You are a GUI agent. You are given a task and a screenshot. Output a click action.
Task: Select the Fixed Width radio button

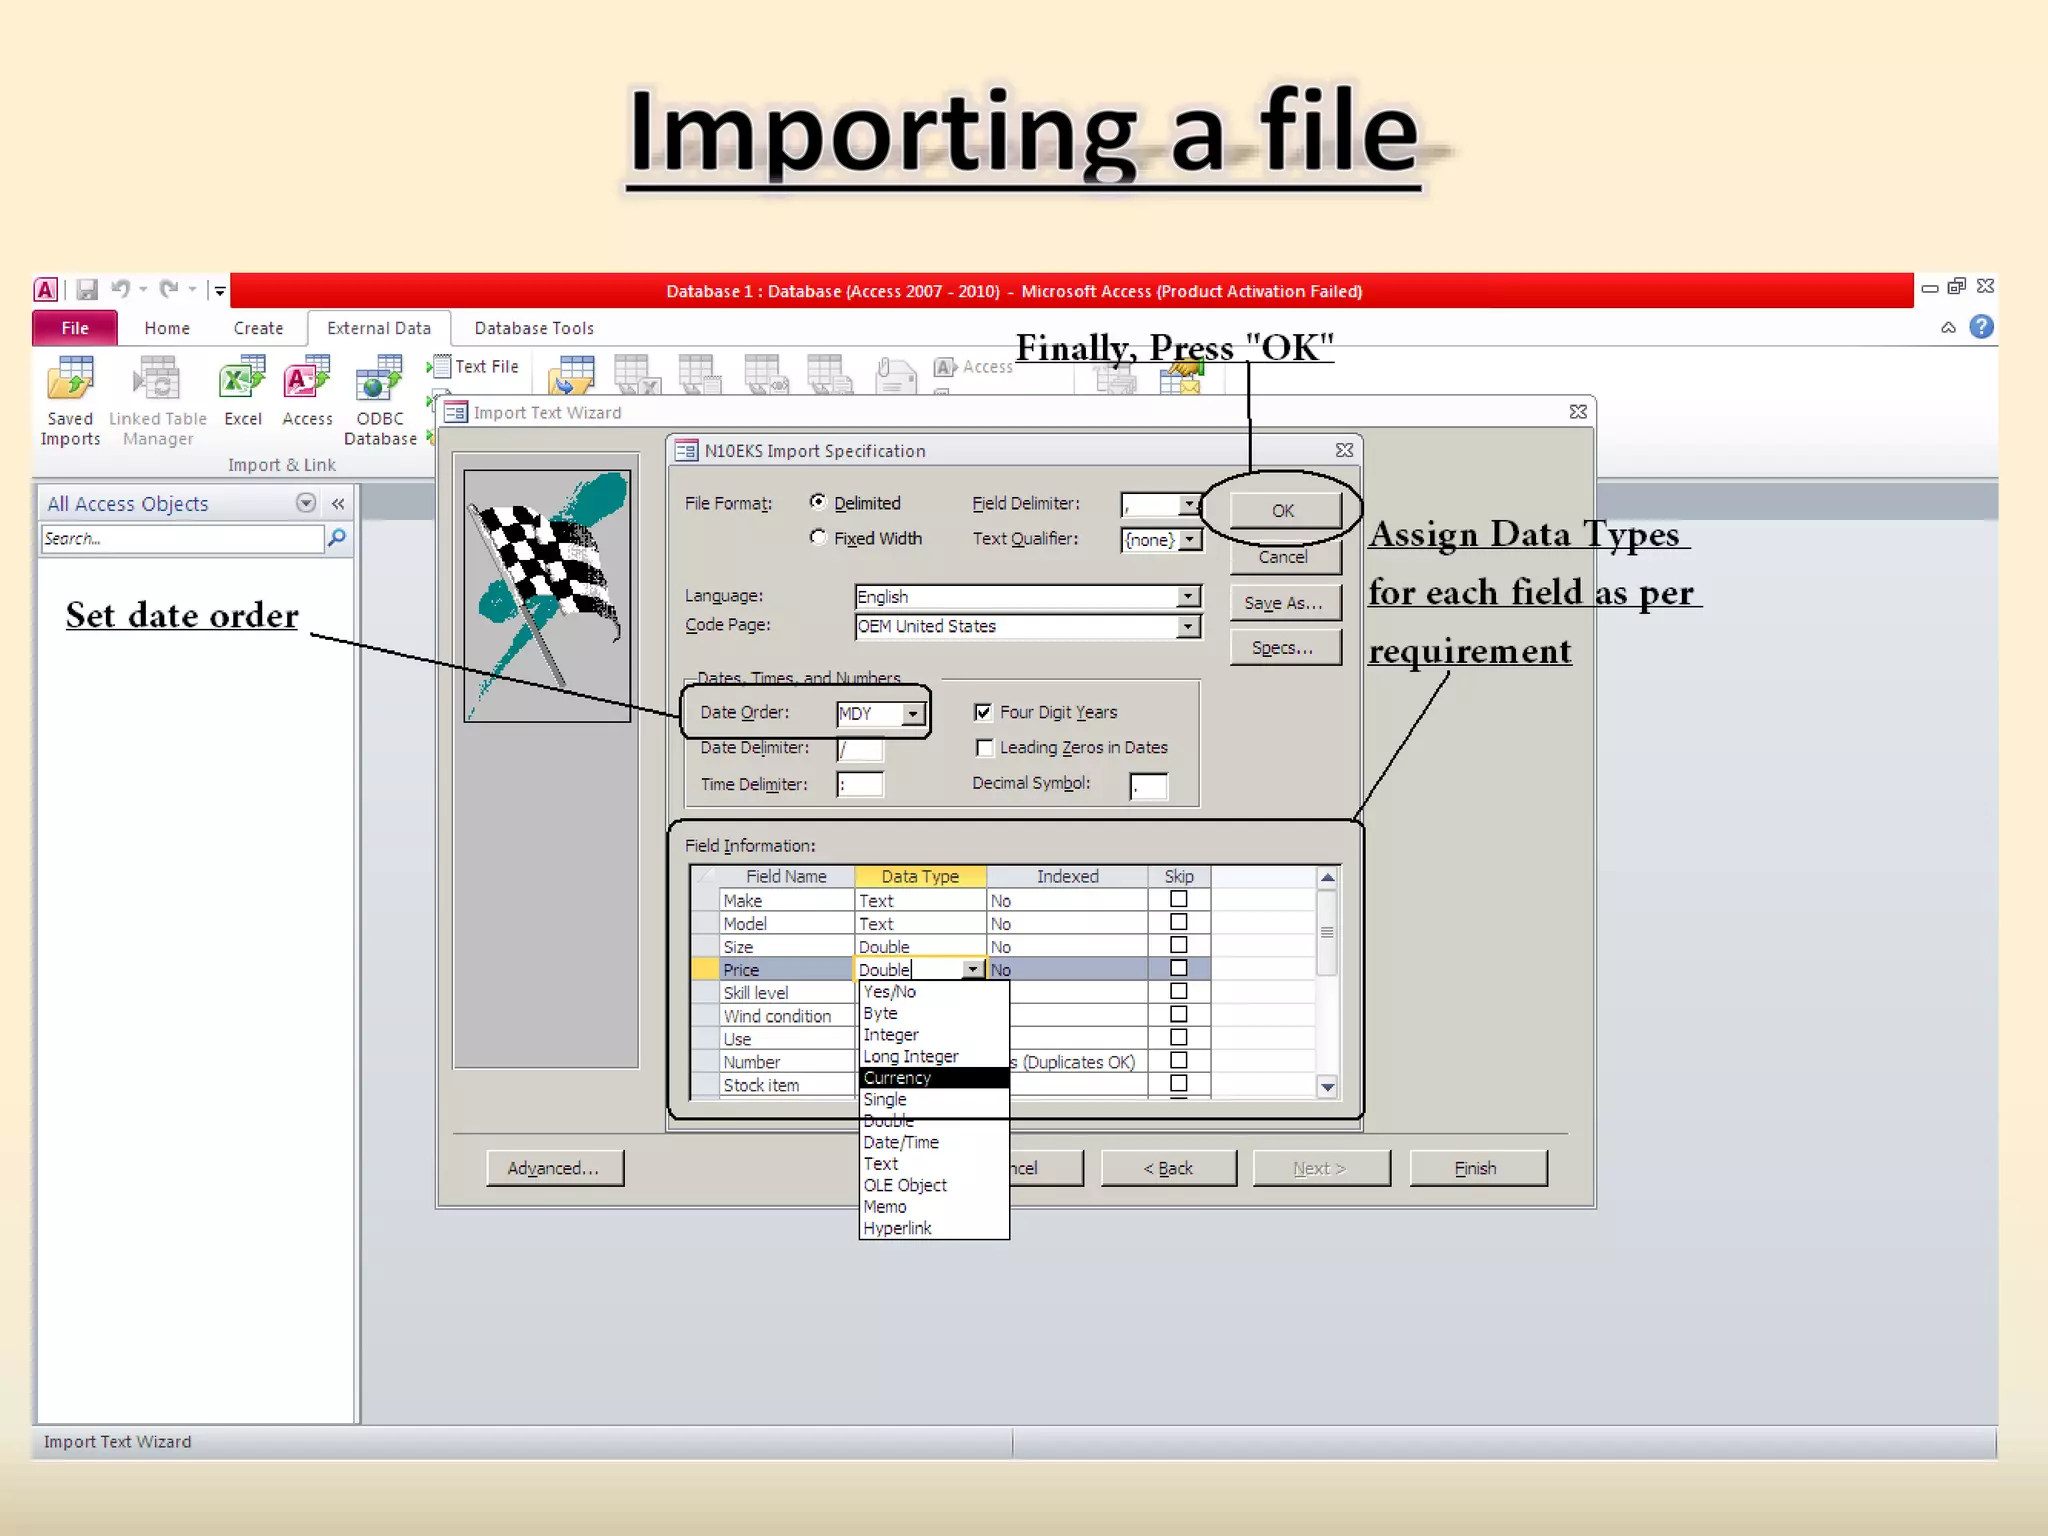[818, 538]
